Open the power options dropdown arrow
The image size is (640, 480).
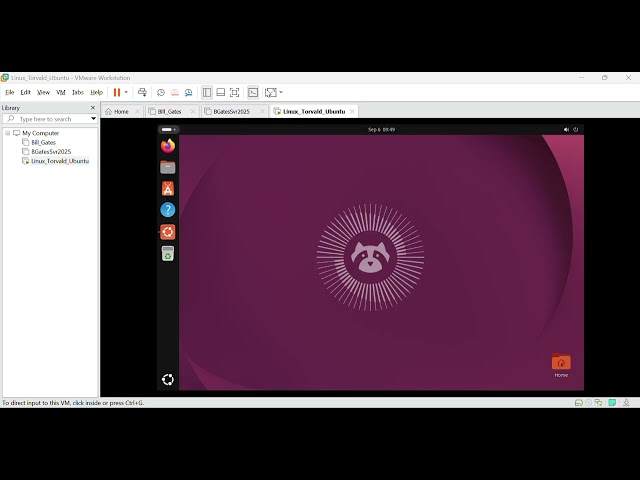[126, 92]
